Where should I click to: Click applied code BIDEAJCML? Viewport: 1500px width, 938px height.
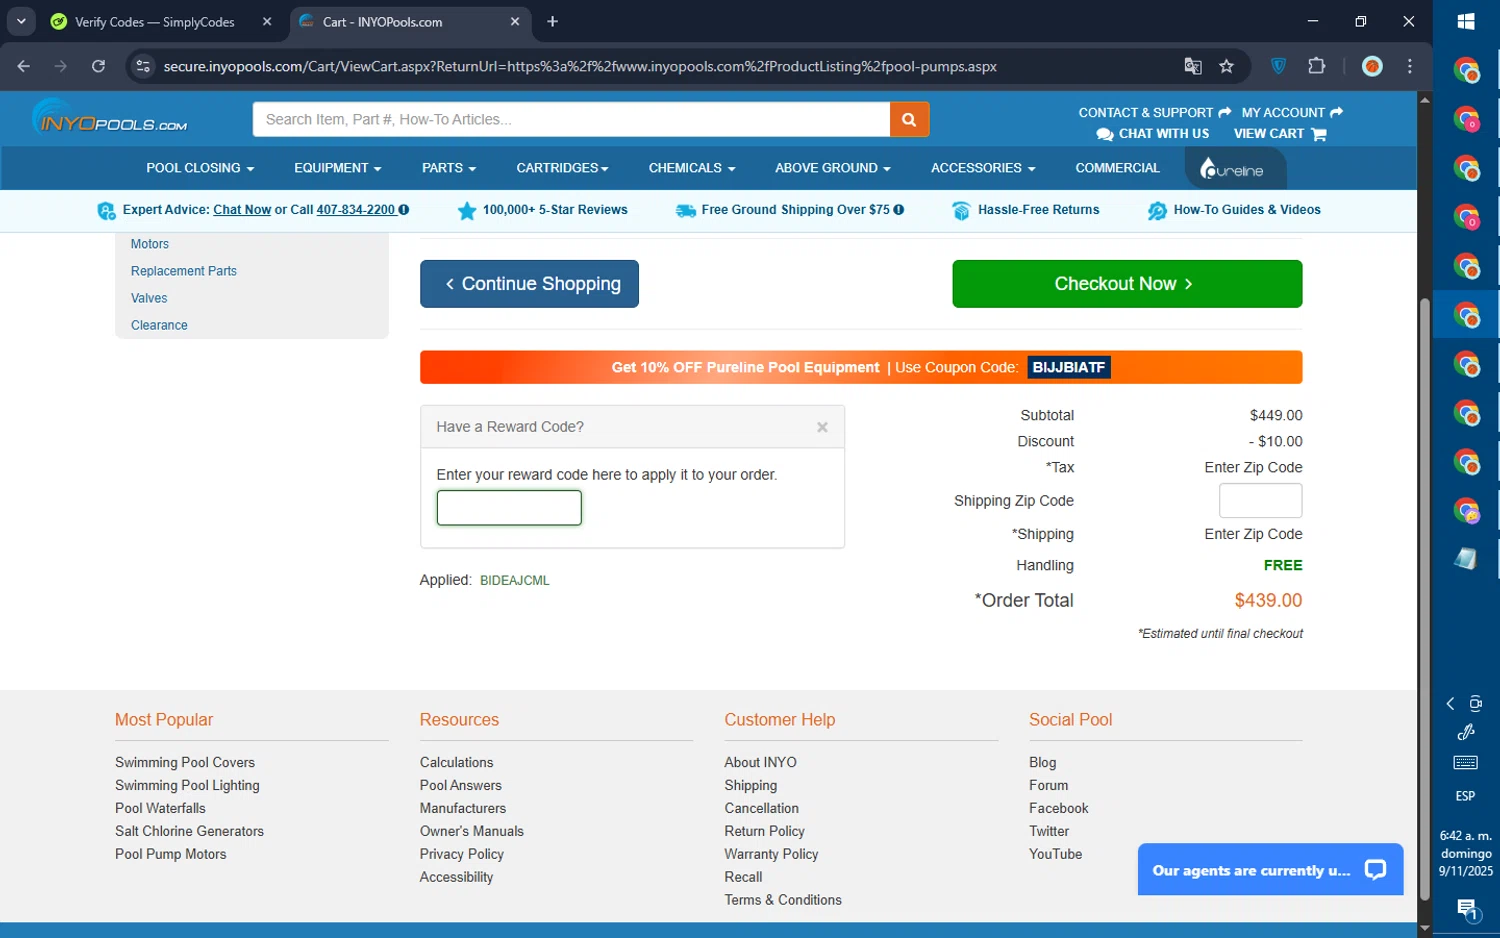pos(515,580)
